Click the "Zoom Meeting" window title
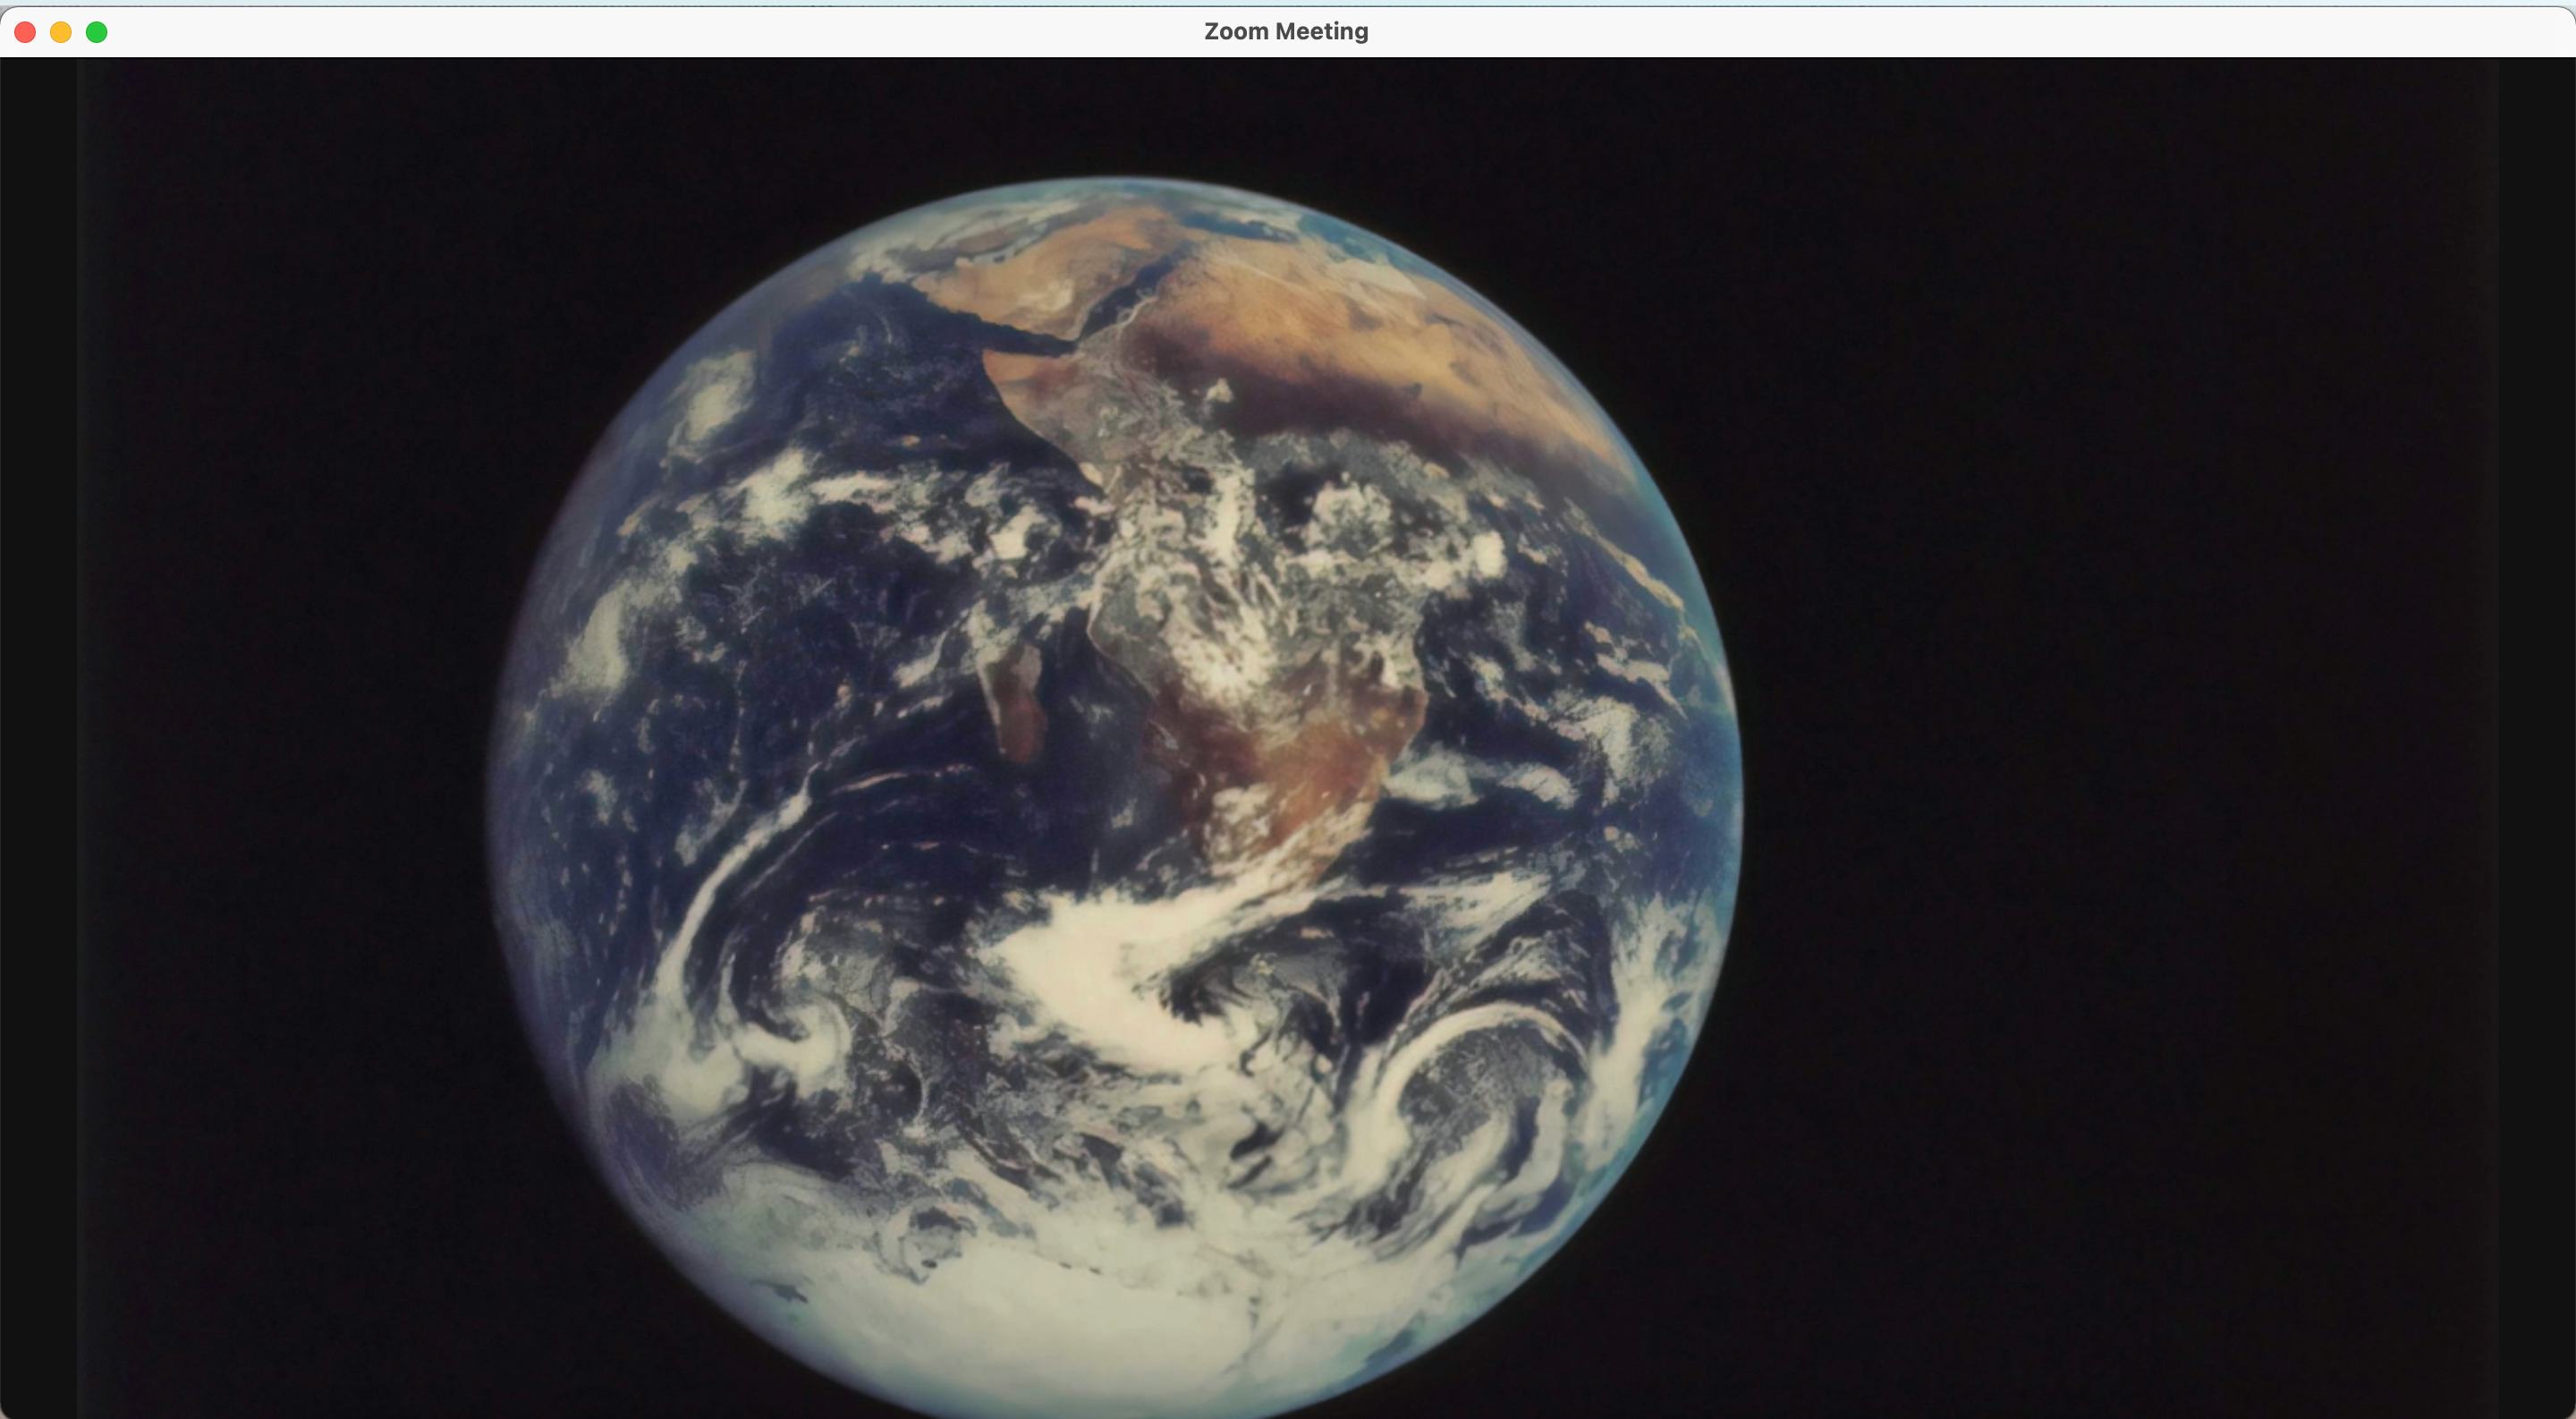This screenshot has height=1419, width=2576. coord(1286,31)
